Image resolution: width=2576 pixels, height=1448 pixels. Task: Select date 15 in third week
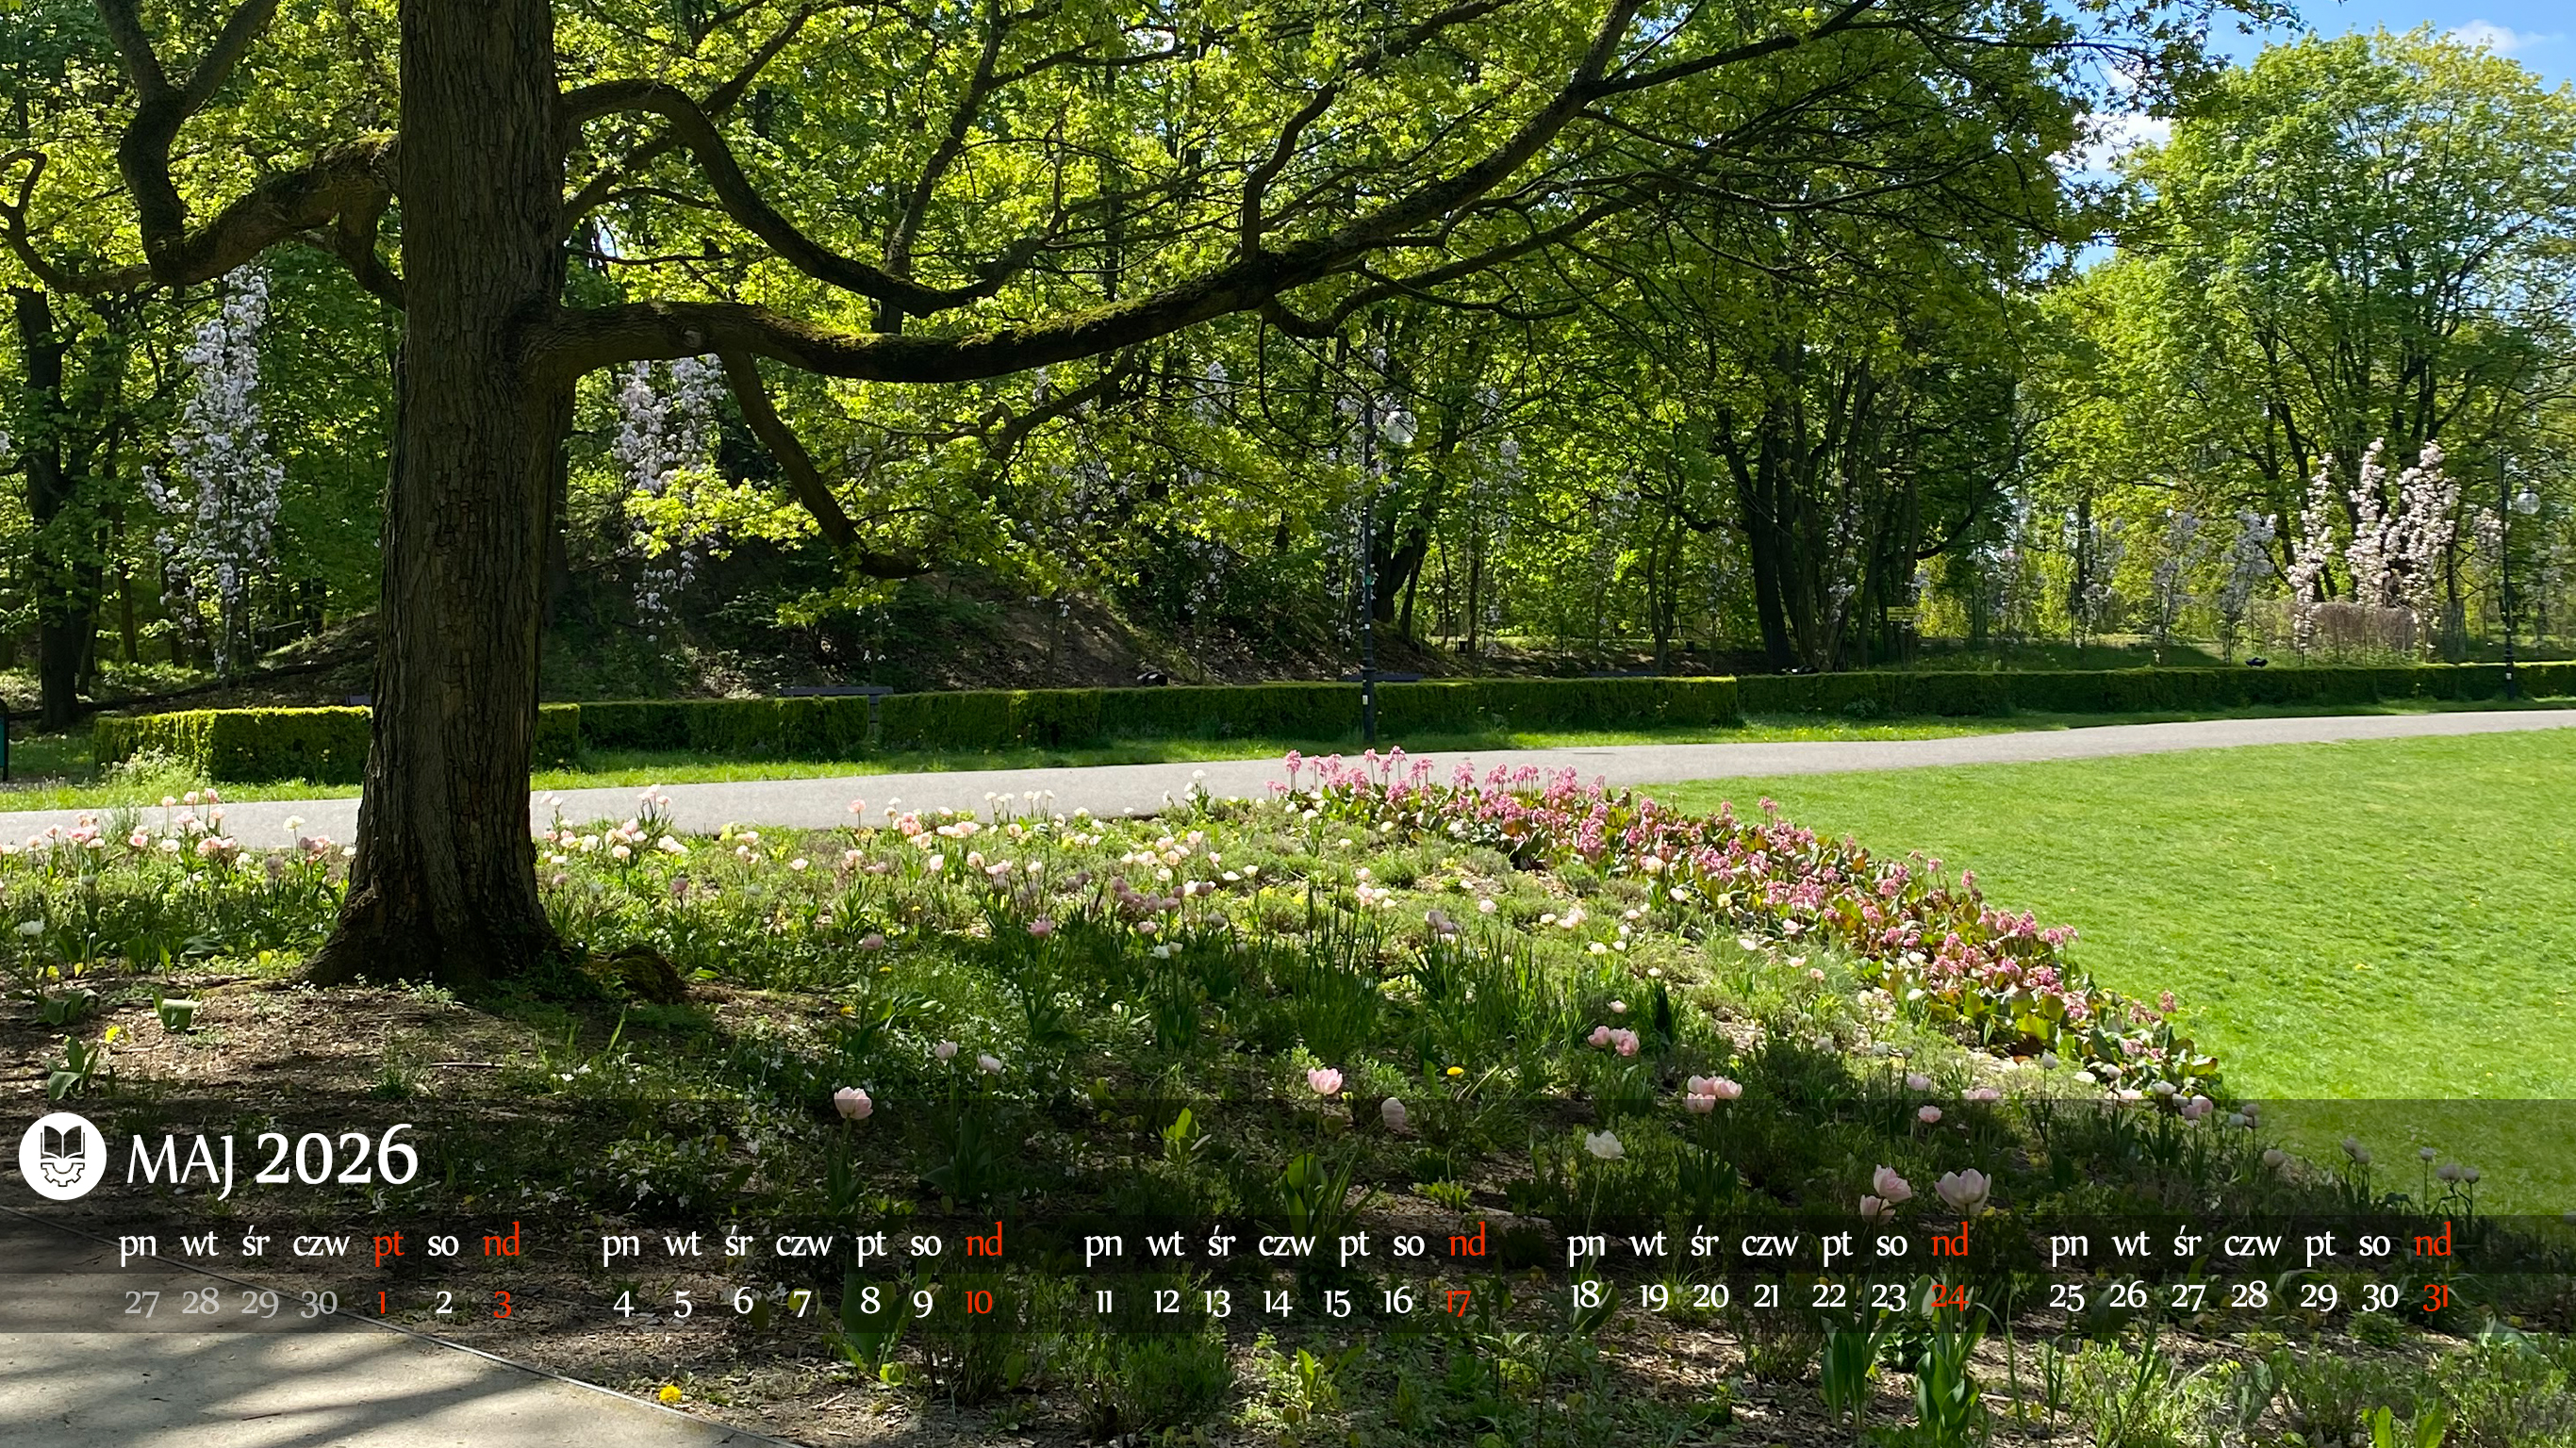[1337, 1302]
